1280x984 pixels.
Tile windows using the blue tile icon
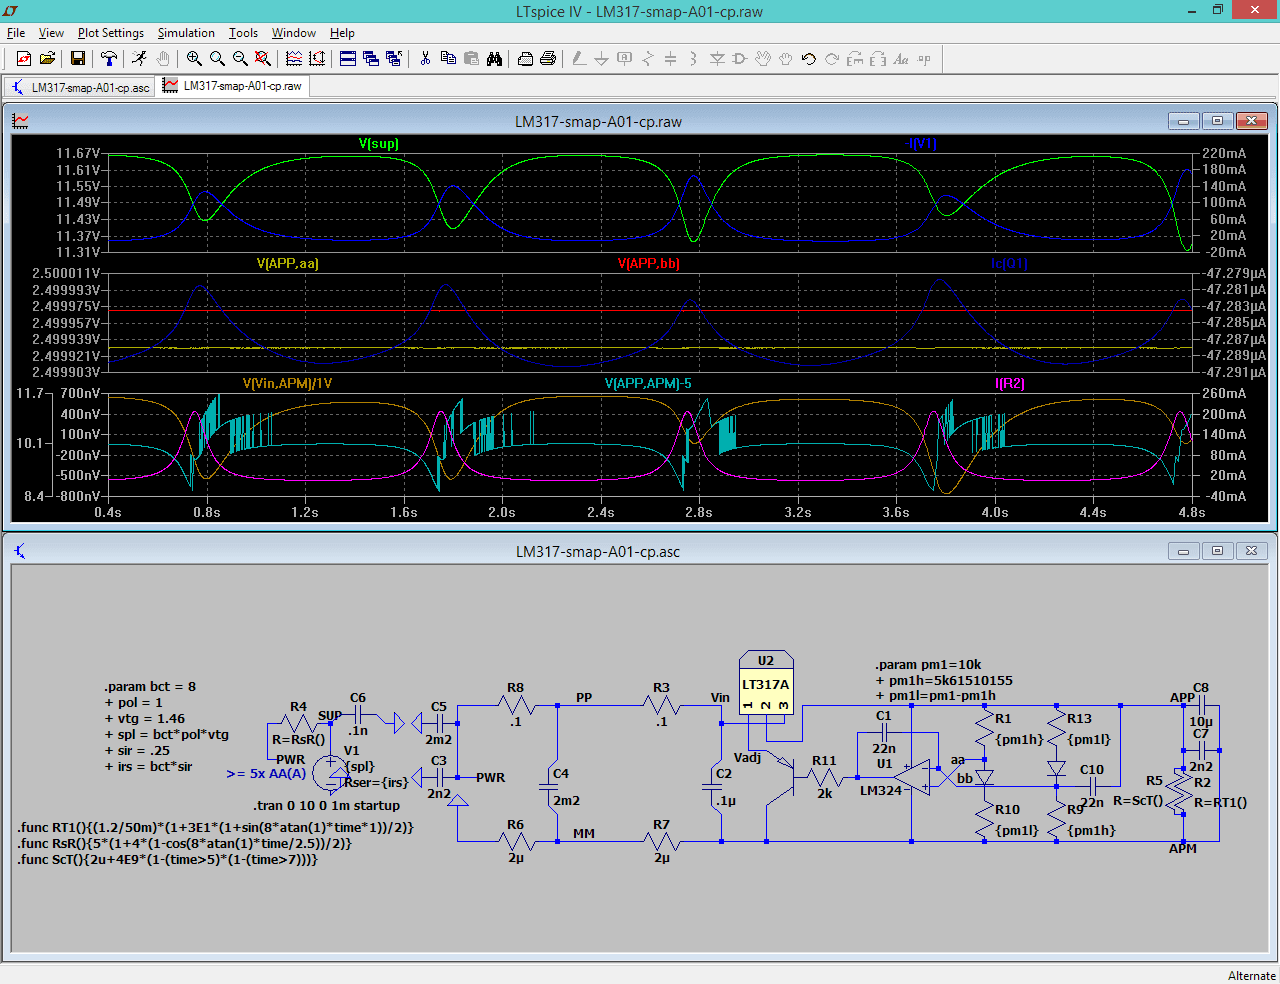tap(346, 58)
